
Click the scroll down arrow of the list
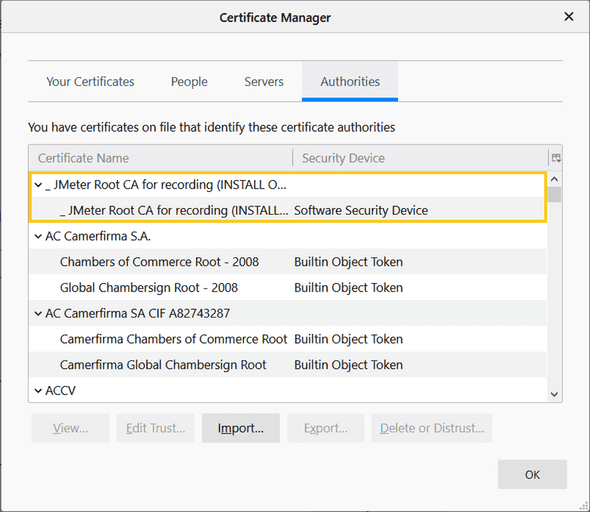[554, 394]
